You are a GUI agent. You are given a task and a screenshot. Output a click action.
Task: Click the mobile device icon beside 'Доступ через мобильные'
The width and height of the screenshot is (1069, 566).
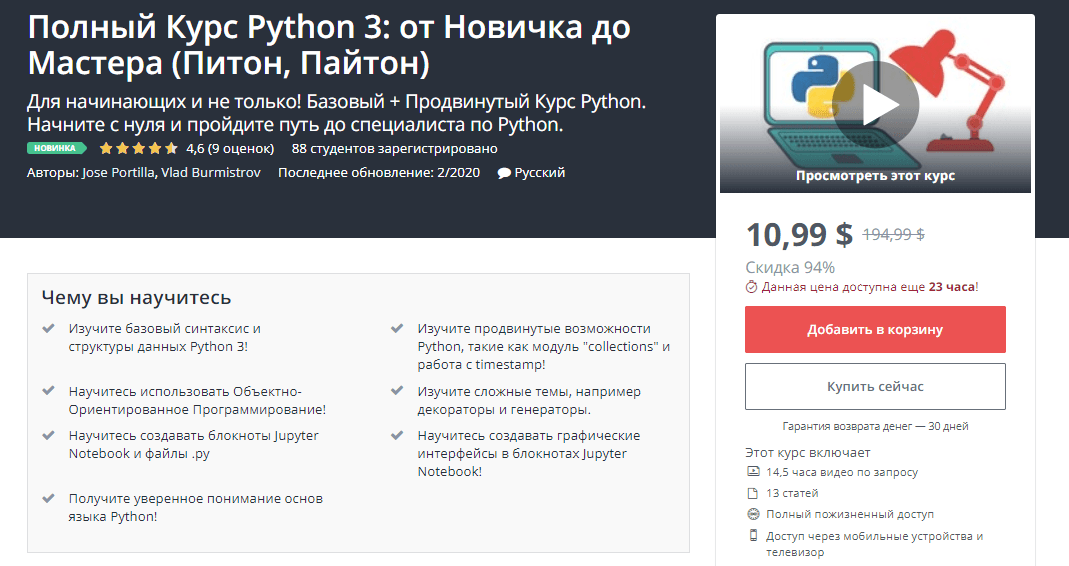coord(753,535)
